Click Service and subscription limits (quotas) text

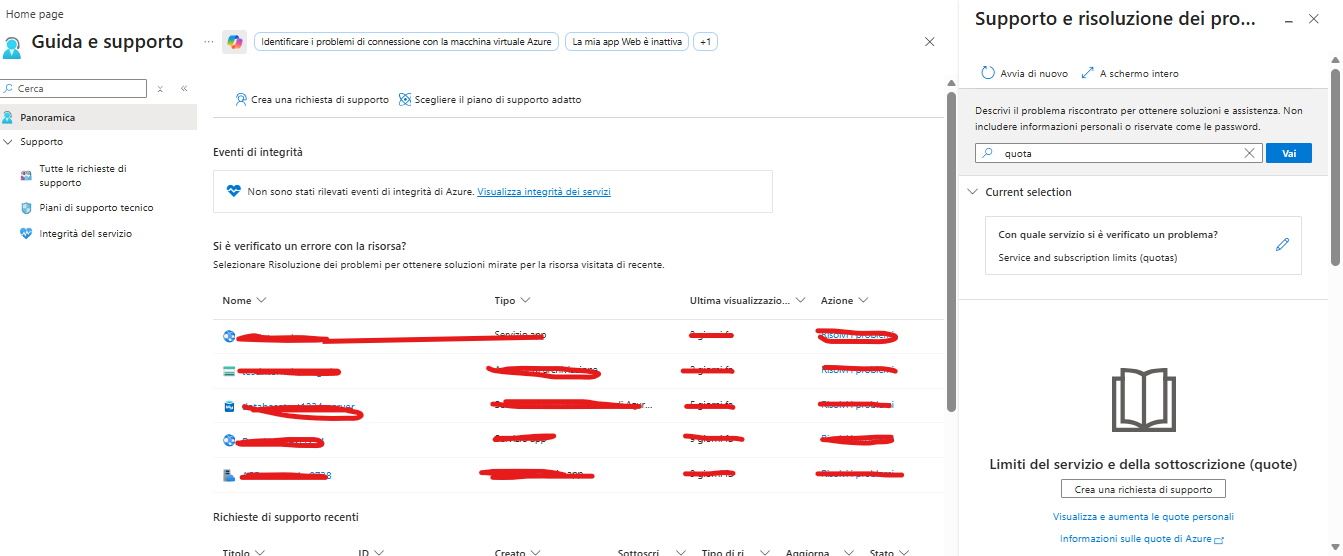(x=1088, y=257)
